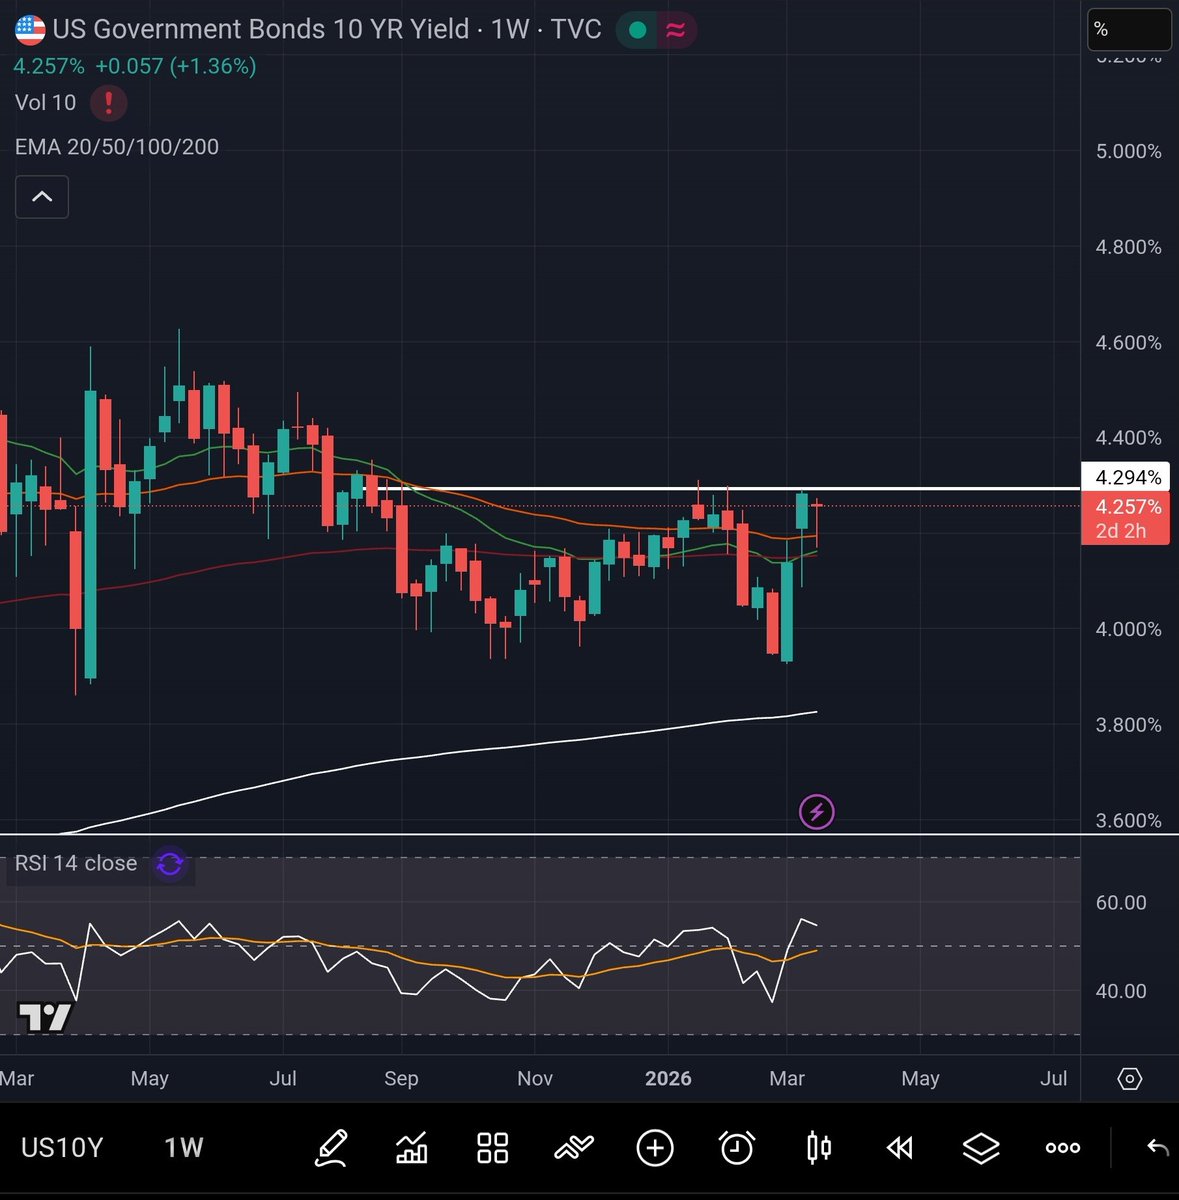This screenshot has height=1200, width=1179.
Task: Open the % price scale unit box
Action: pyautogui.click(x=1129, y=30)
